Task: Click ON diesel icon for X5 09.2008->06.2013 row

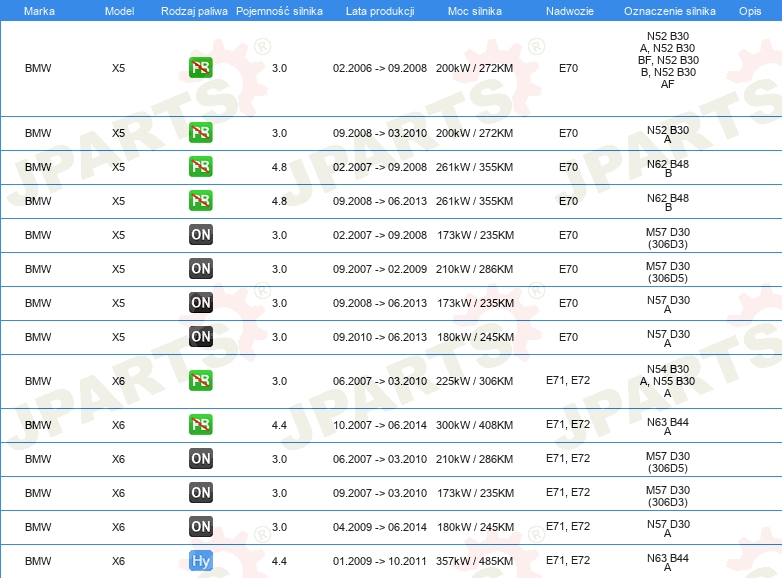Action: click(200, 302)
